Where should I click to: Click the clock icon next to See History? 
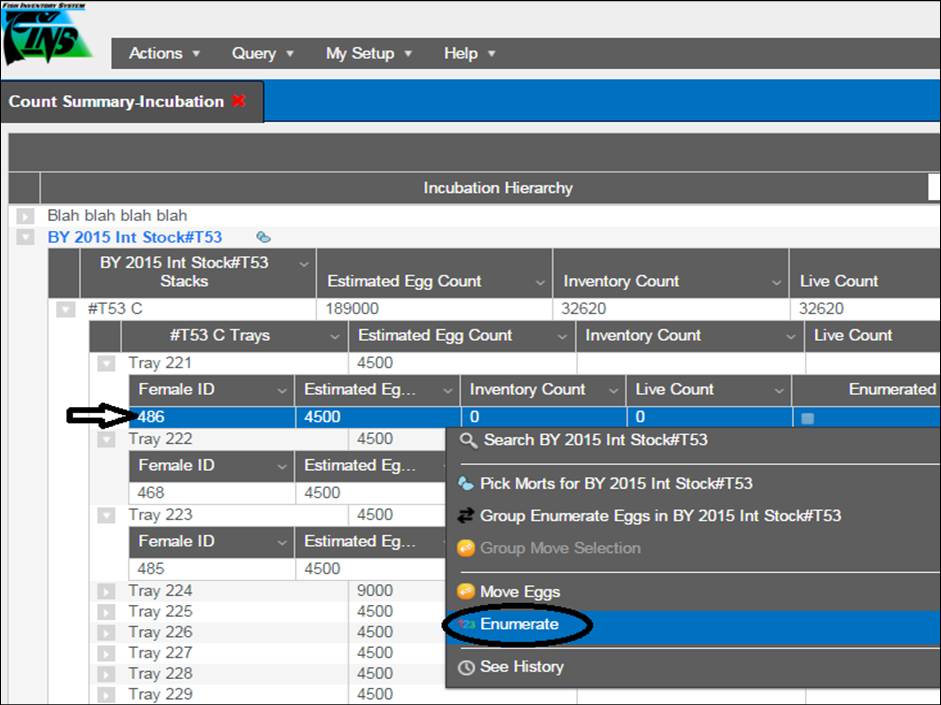(x=465, y=668)
